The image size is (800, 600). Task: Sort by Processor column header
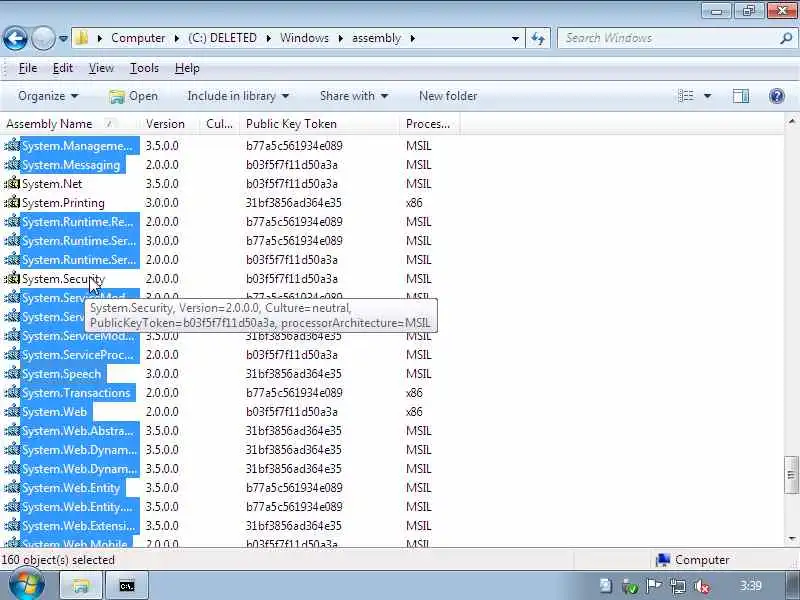click(430, 124)
